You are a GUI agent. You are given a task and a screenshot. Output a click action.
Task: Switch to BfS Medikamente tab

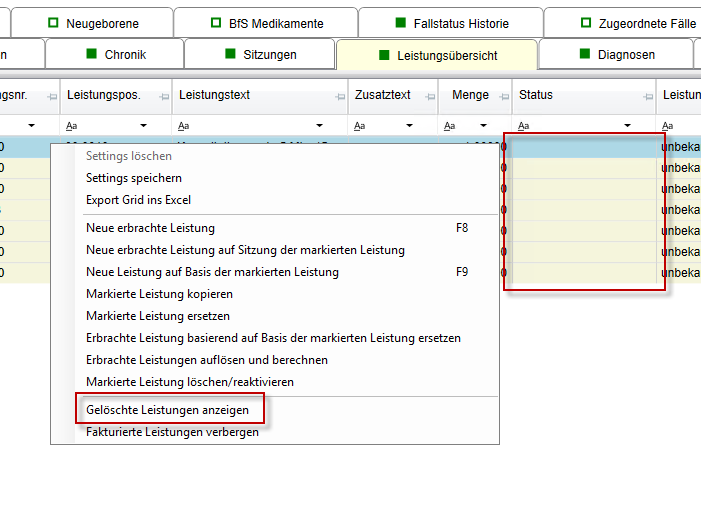point(266,23)
